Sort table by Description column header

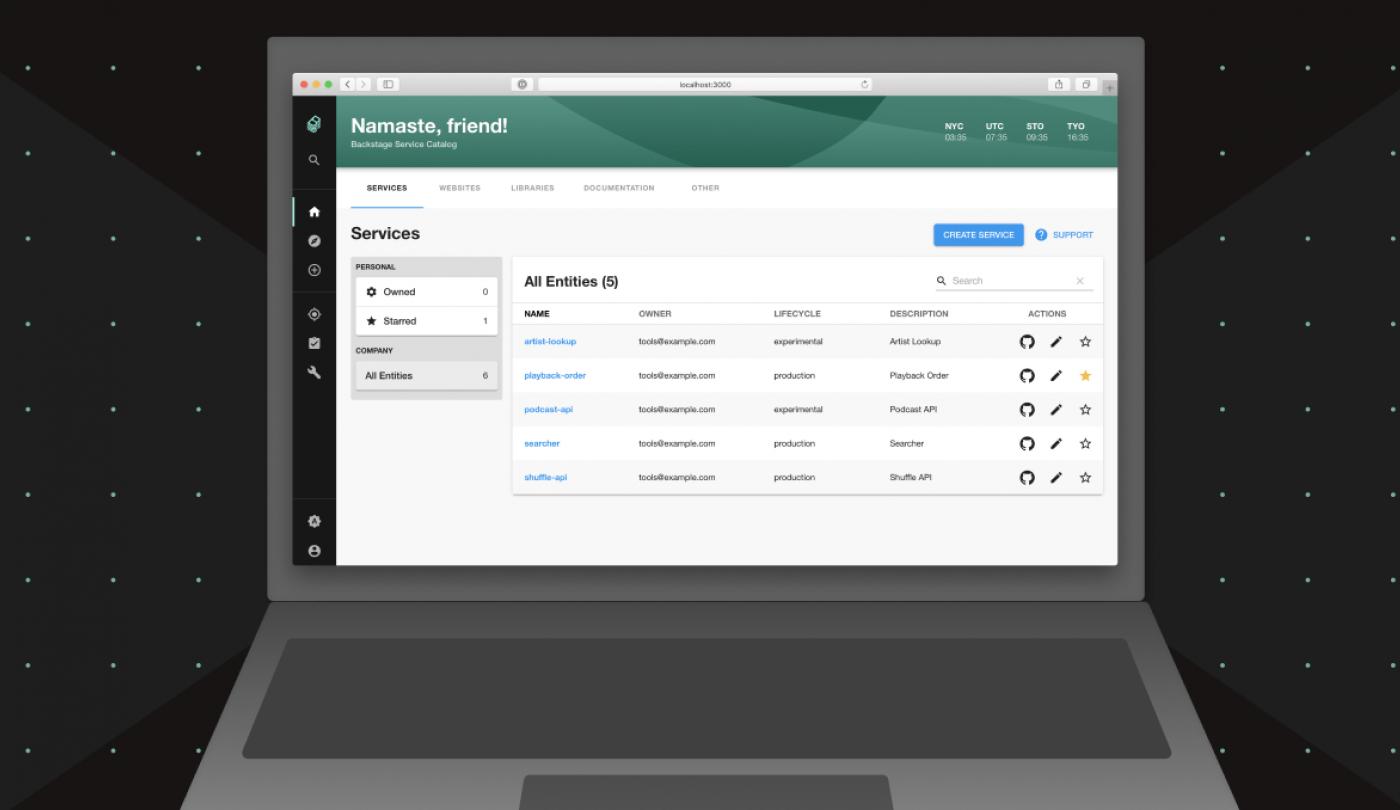click(x=919, y=314)
